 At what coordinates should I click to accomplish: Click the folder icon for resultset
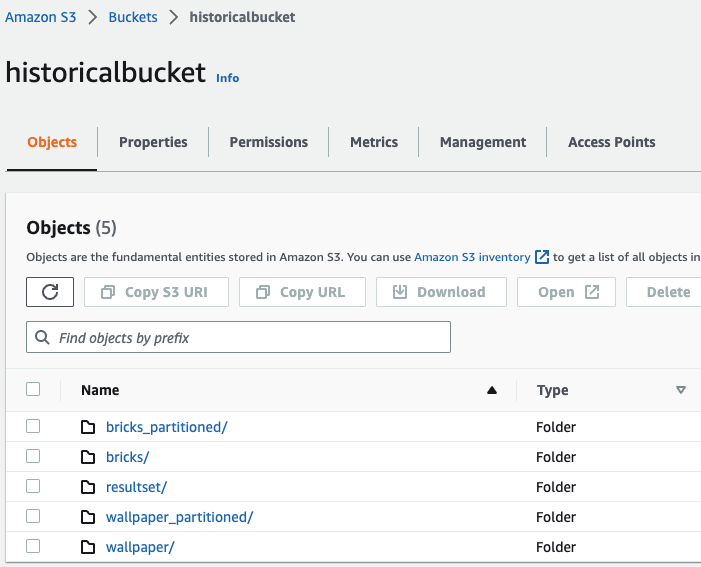[x=88, y=487]
